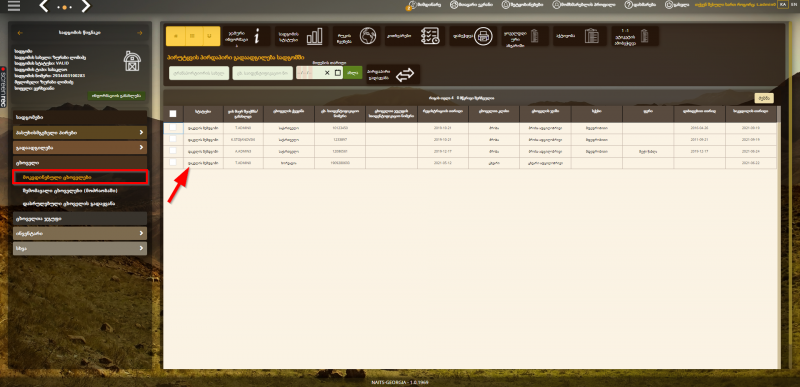Select the U button in the yellow segmented control

(x=210, y=36)
